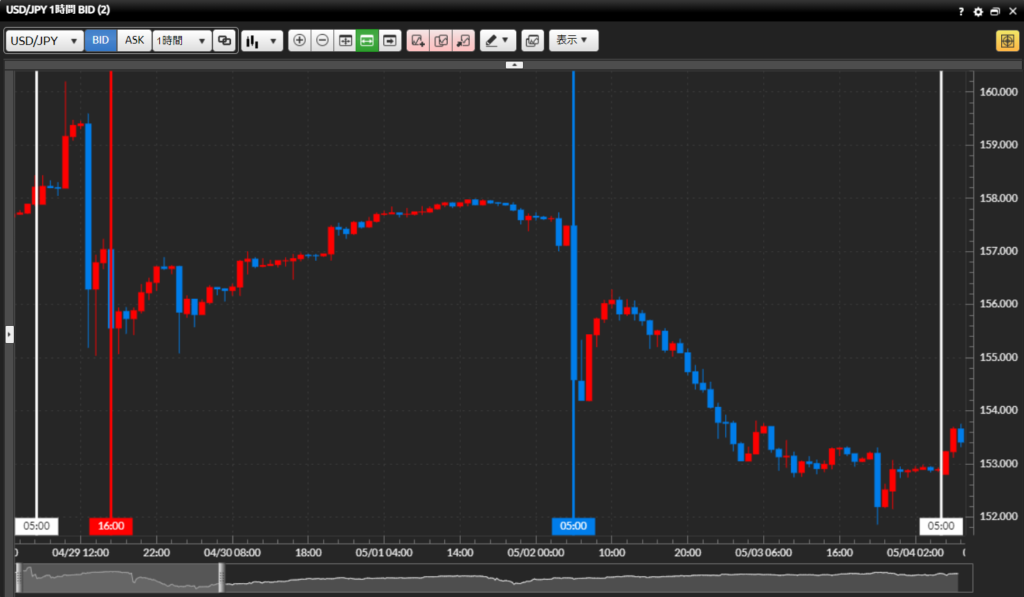Click the left handle of range slider
Screen dimensions: 1024x597
coord(17,576)
